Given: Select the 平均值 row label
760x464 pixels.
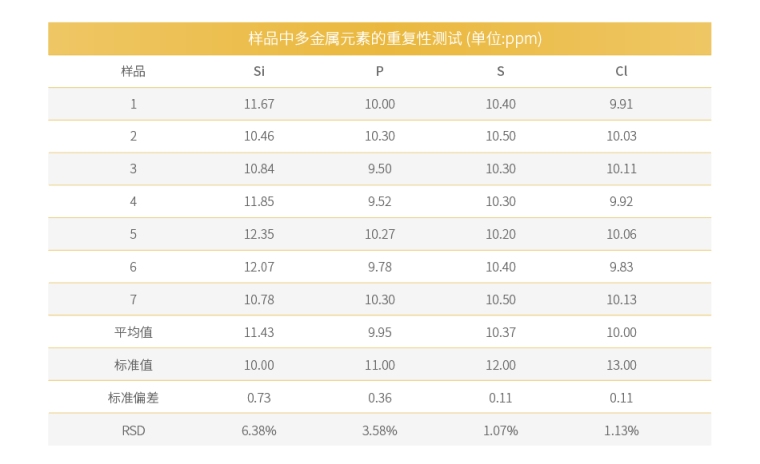Looking at the screenshot, I should 133,332.
